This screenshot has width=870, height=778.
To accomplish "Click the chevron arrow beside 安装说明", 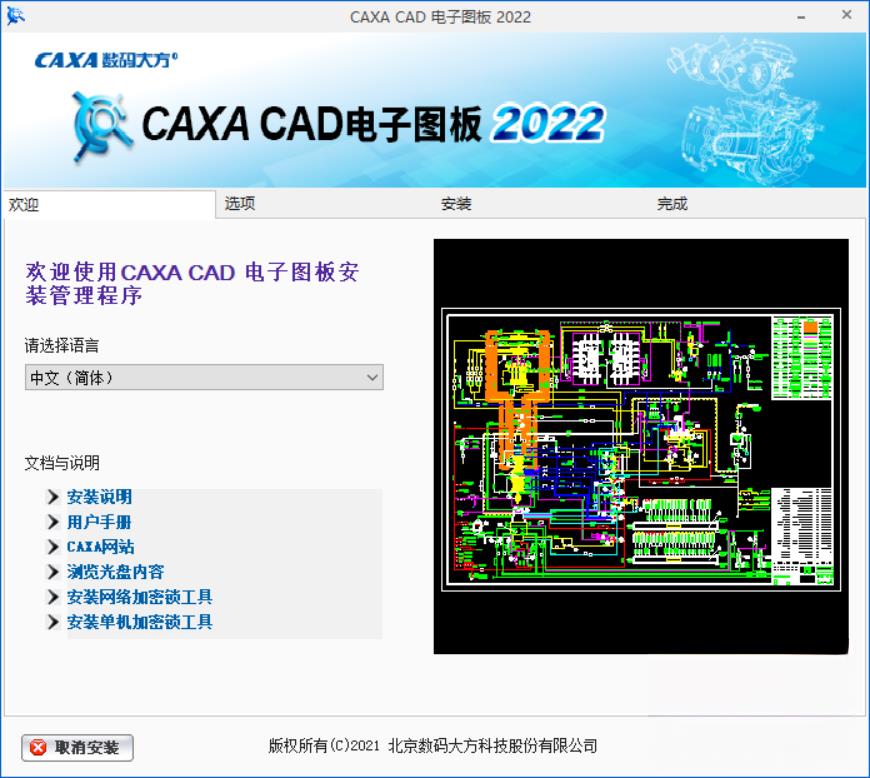I will click(53, 497).
